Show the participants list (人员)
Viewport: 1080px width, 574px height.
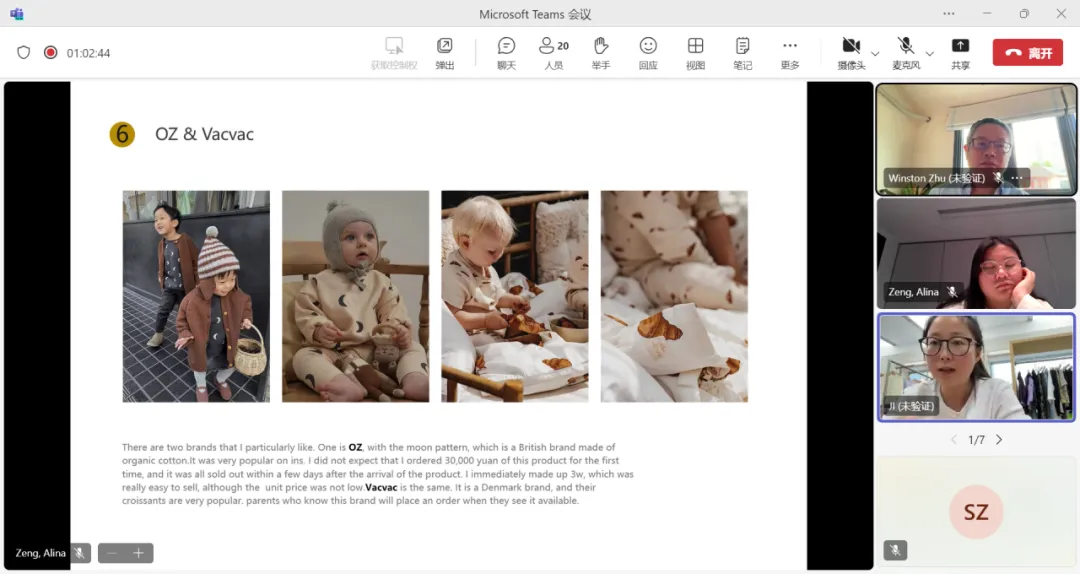(x=553, y=53)
